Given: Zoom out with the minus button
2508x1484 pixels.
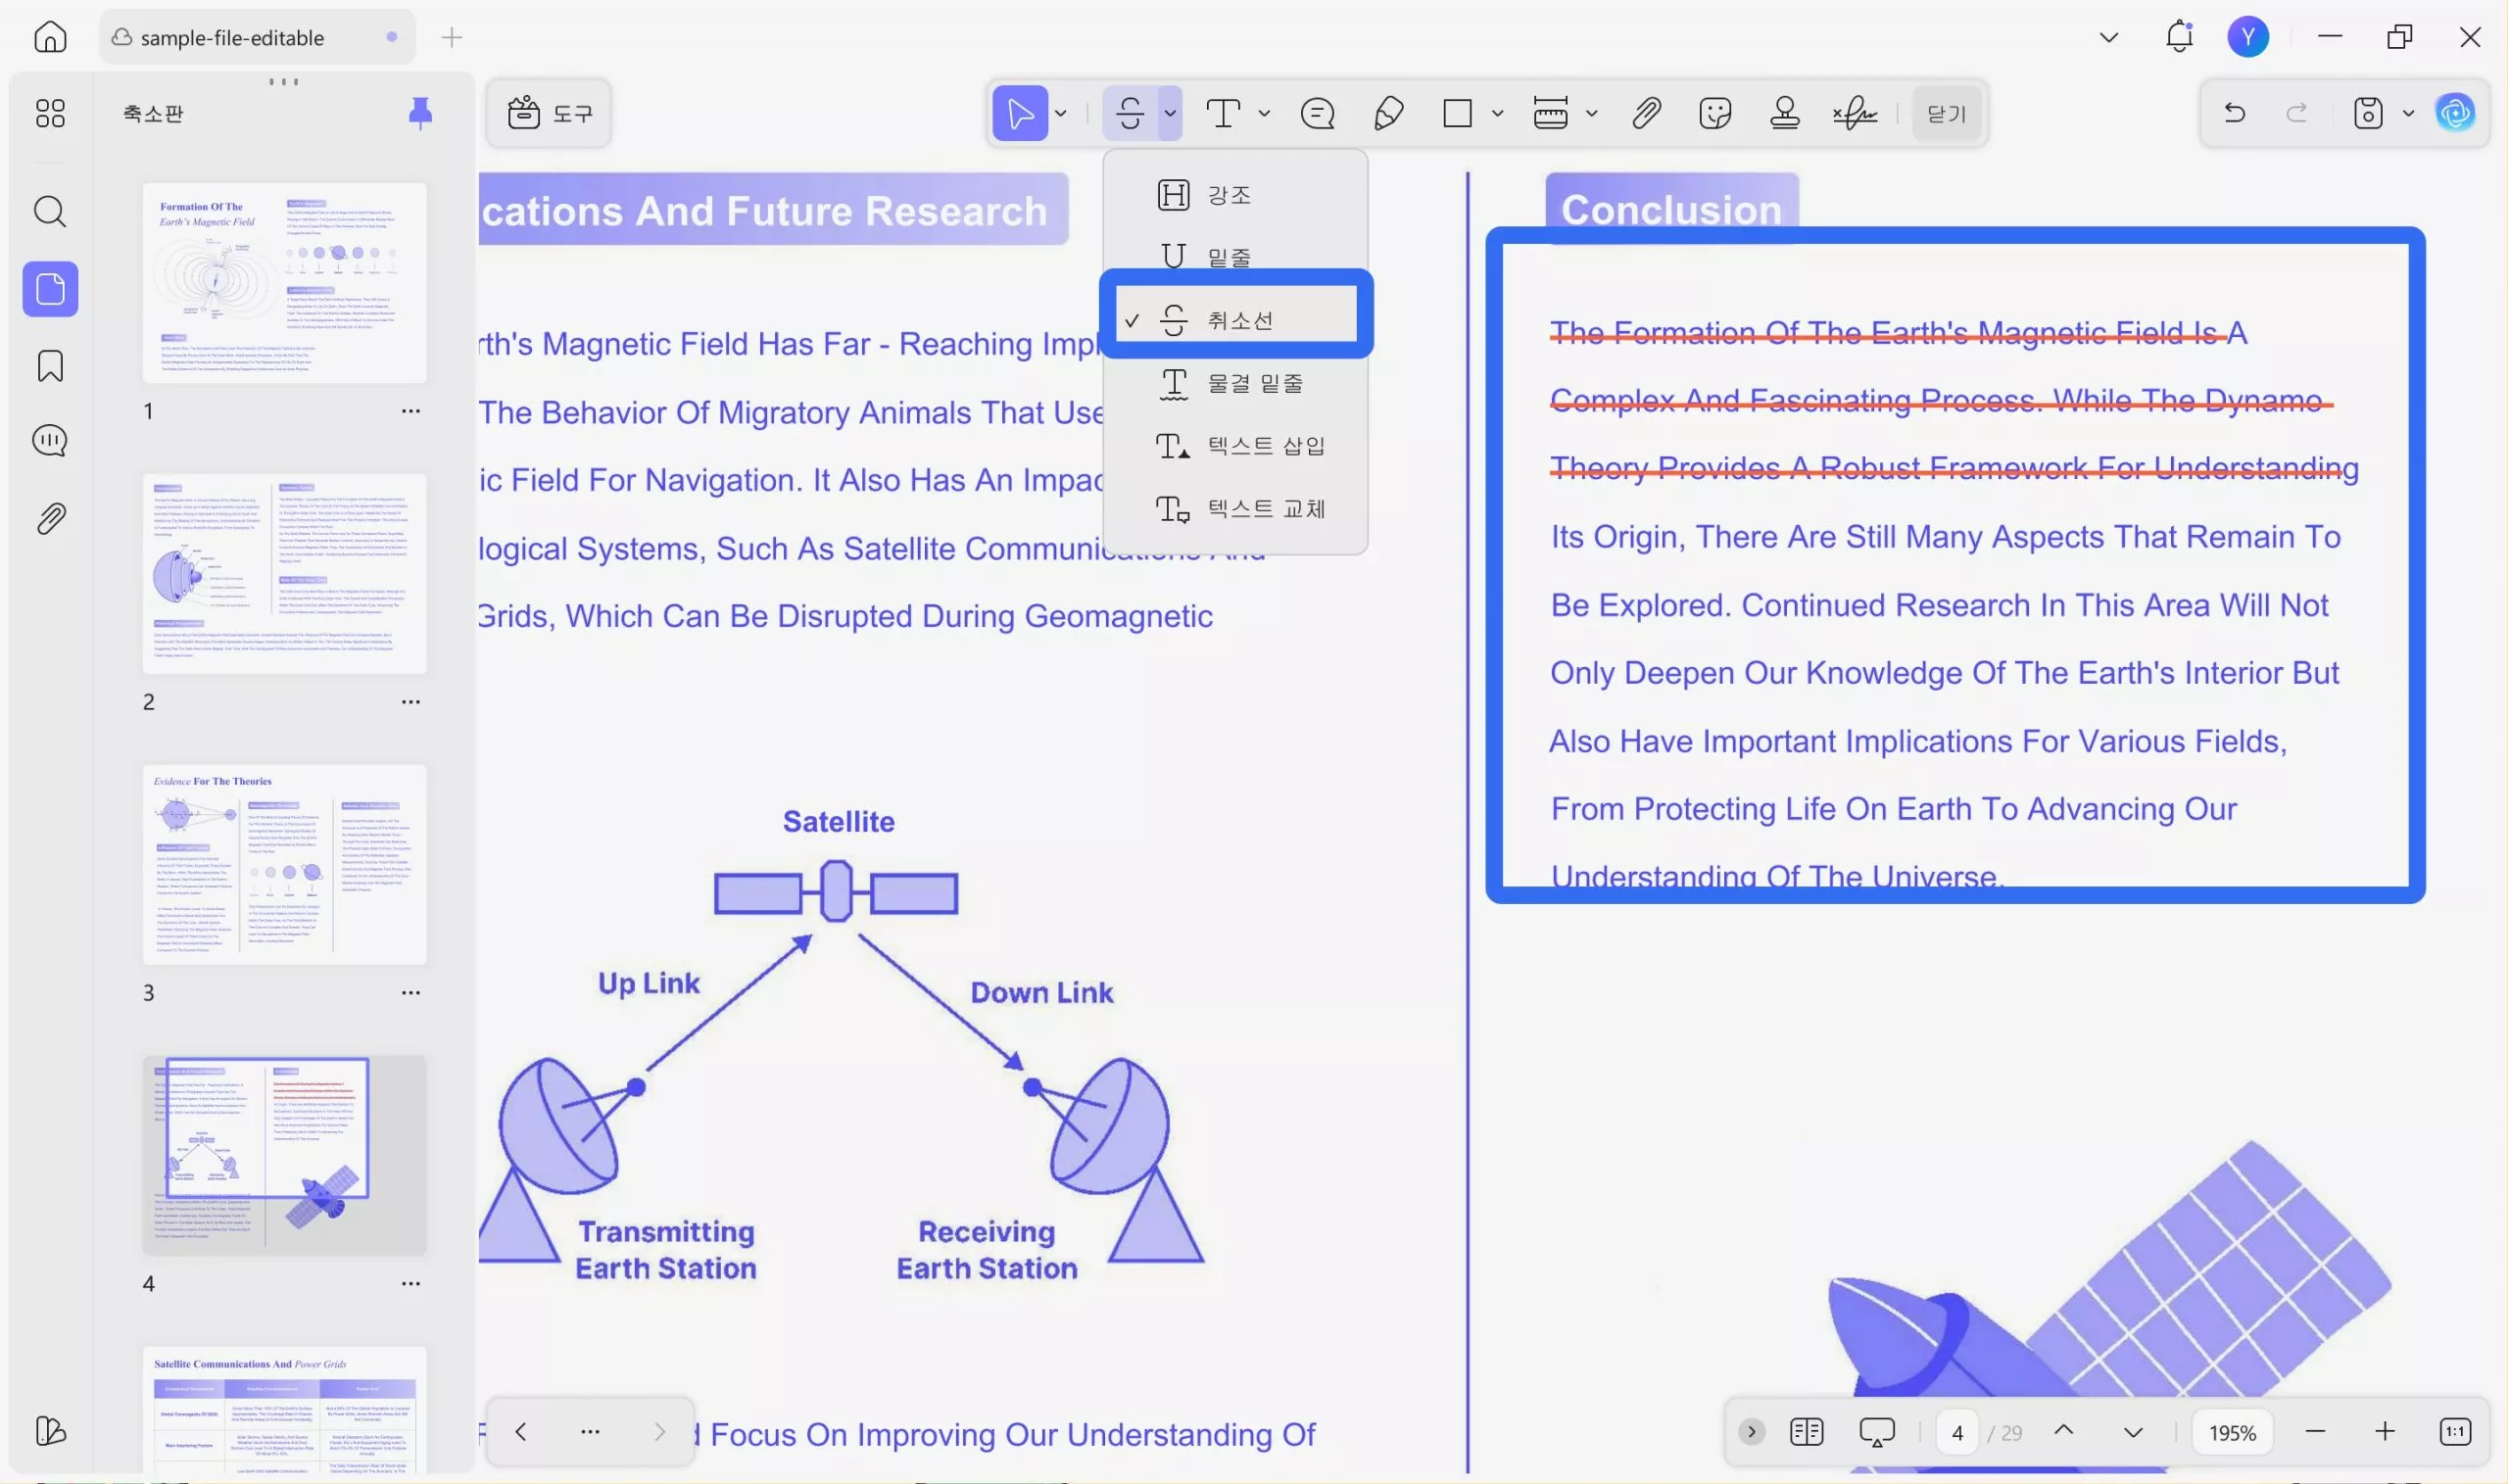Looking at the screenshot, I should 2315,1432.
